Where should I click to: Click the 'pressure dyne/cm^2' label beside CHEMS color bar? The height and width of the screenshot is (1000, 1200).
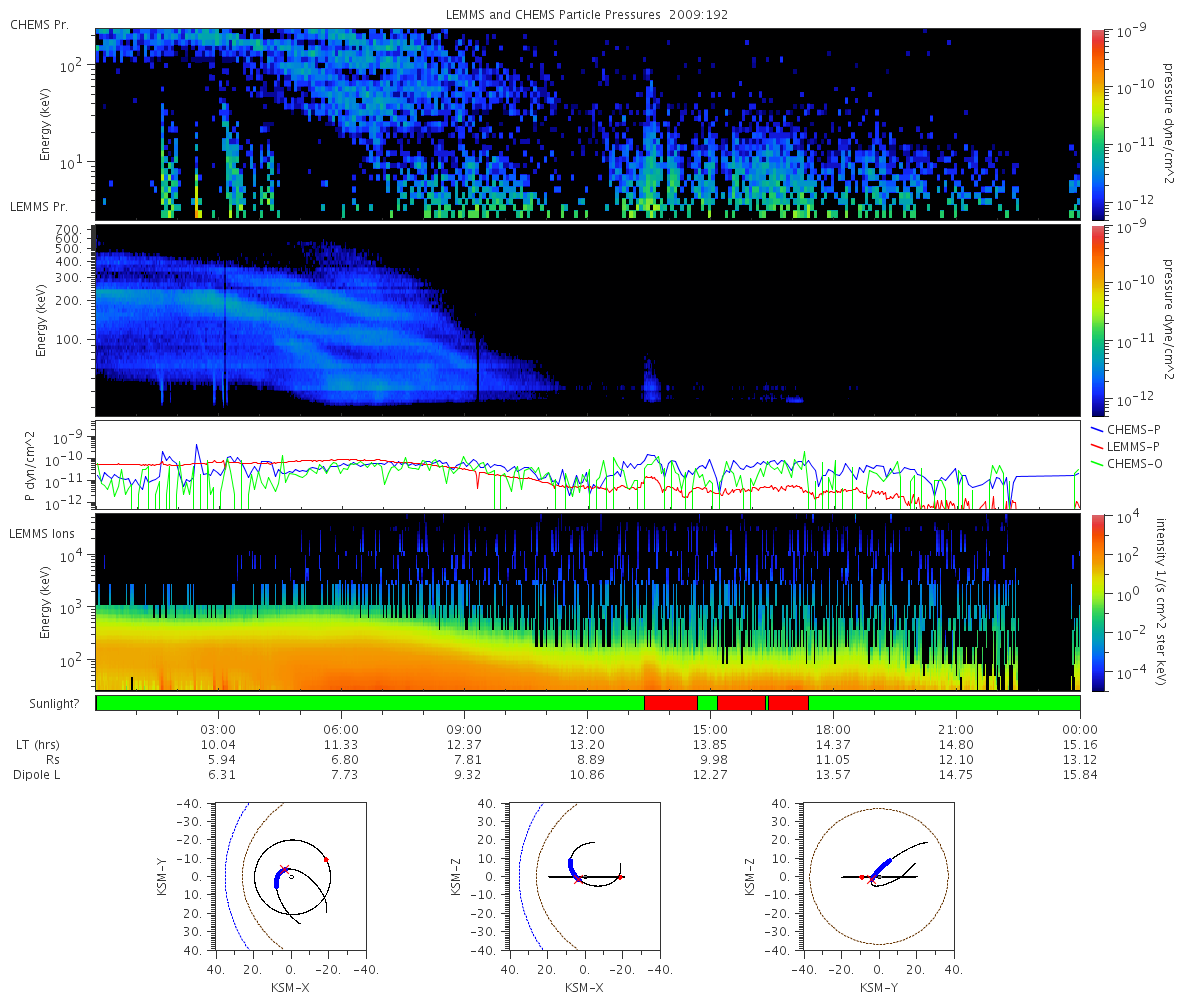tap(1167, 124)
